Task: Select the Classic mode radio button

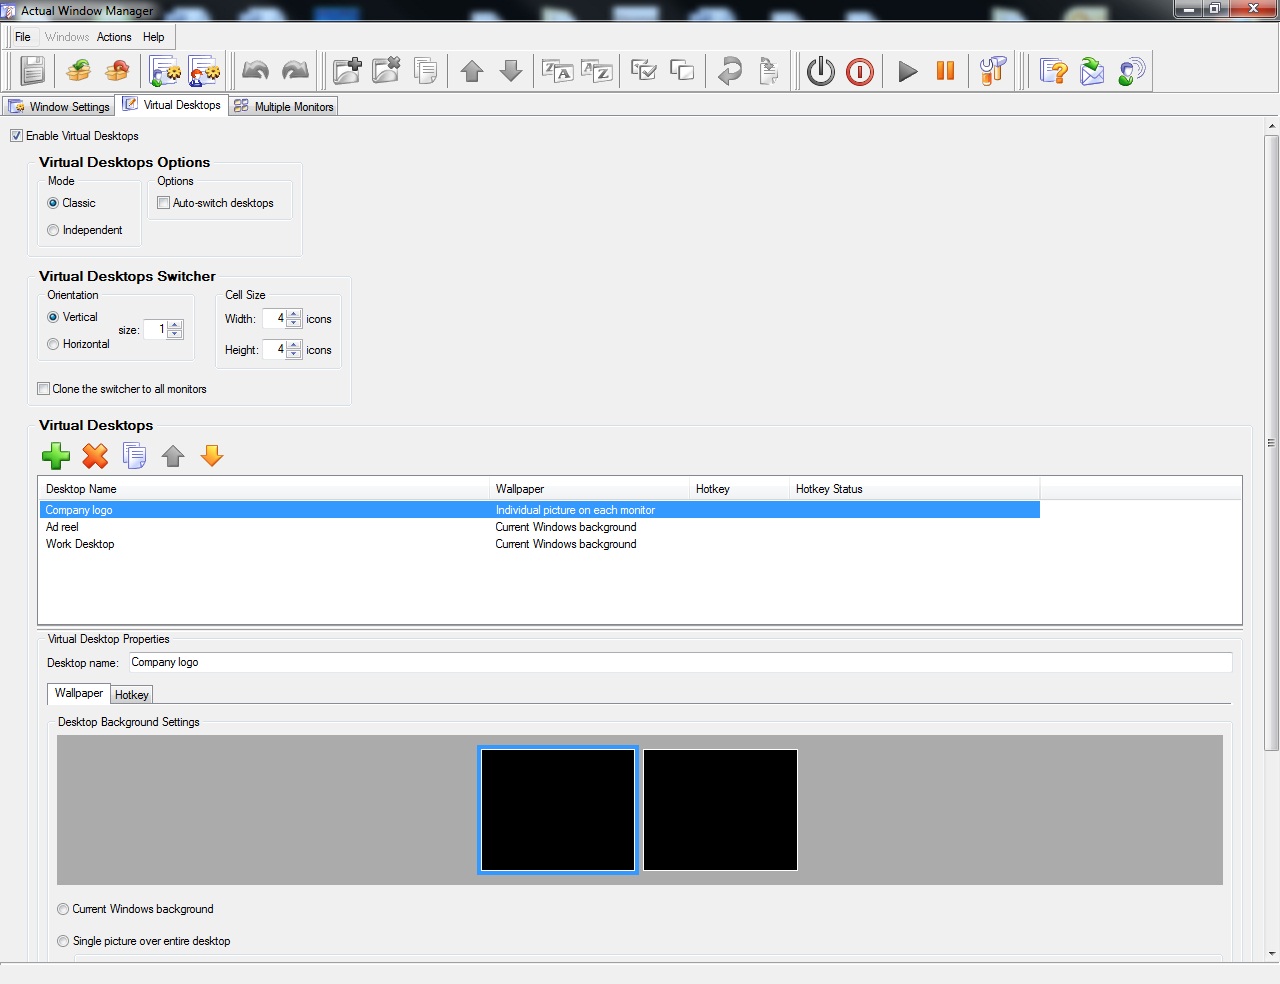Action: (53, 203)
